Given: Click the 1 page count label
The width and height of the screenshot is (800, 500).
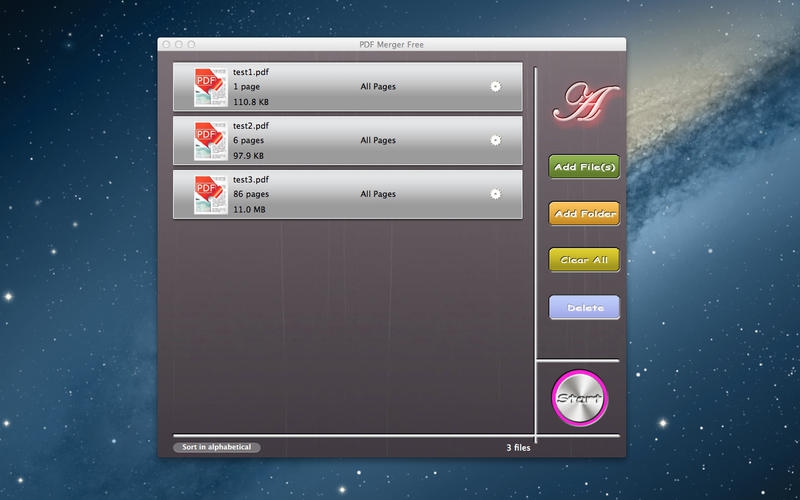Looking at the screenshot, I should point(246,87).
